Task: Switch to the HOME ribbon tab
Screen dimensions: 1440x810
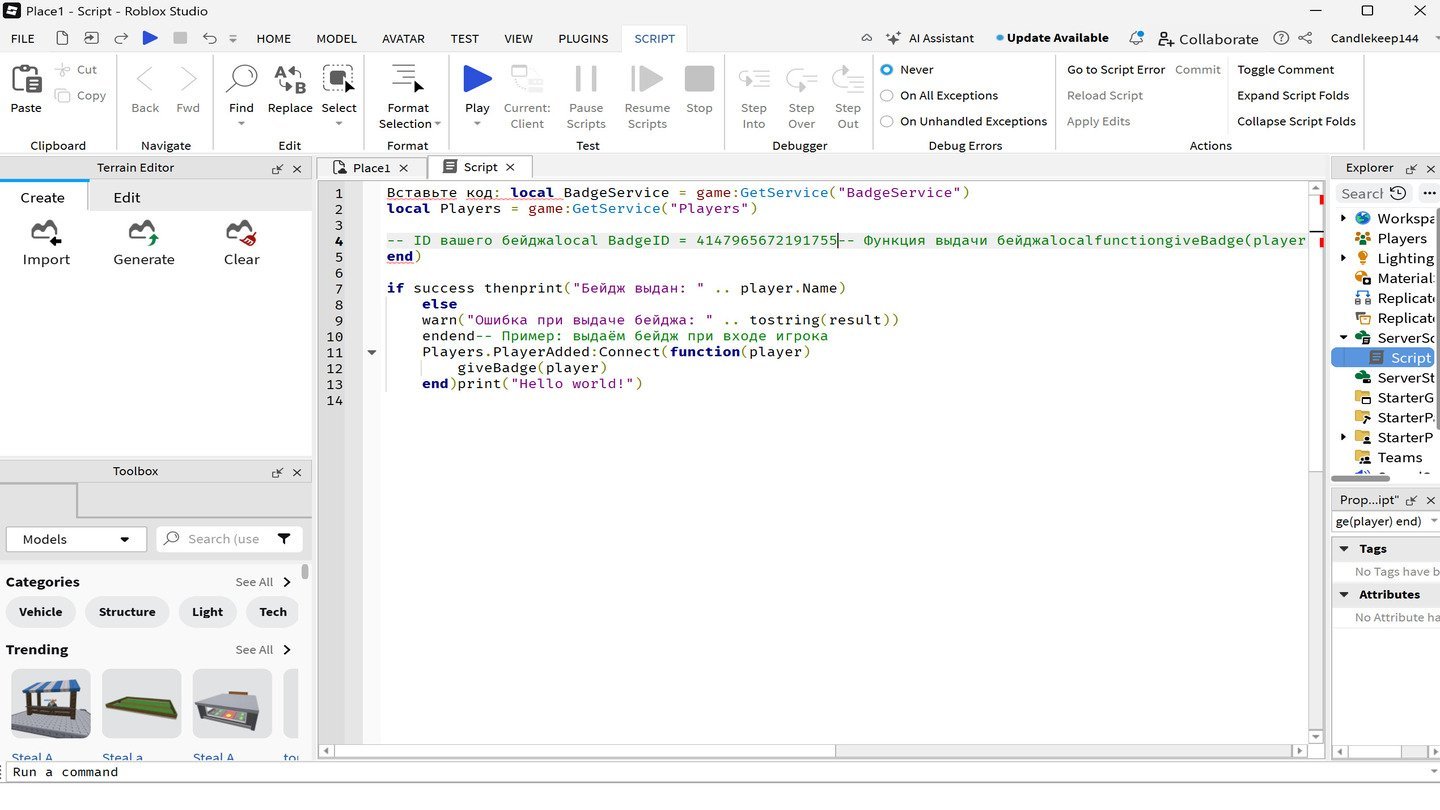Action: tap(273, 39)
